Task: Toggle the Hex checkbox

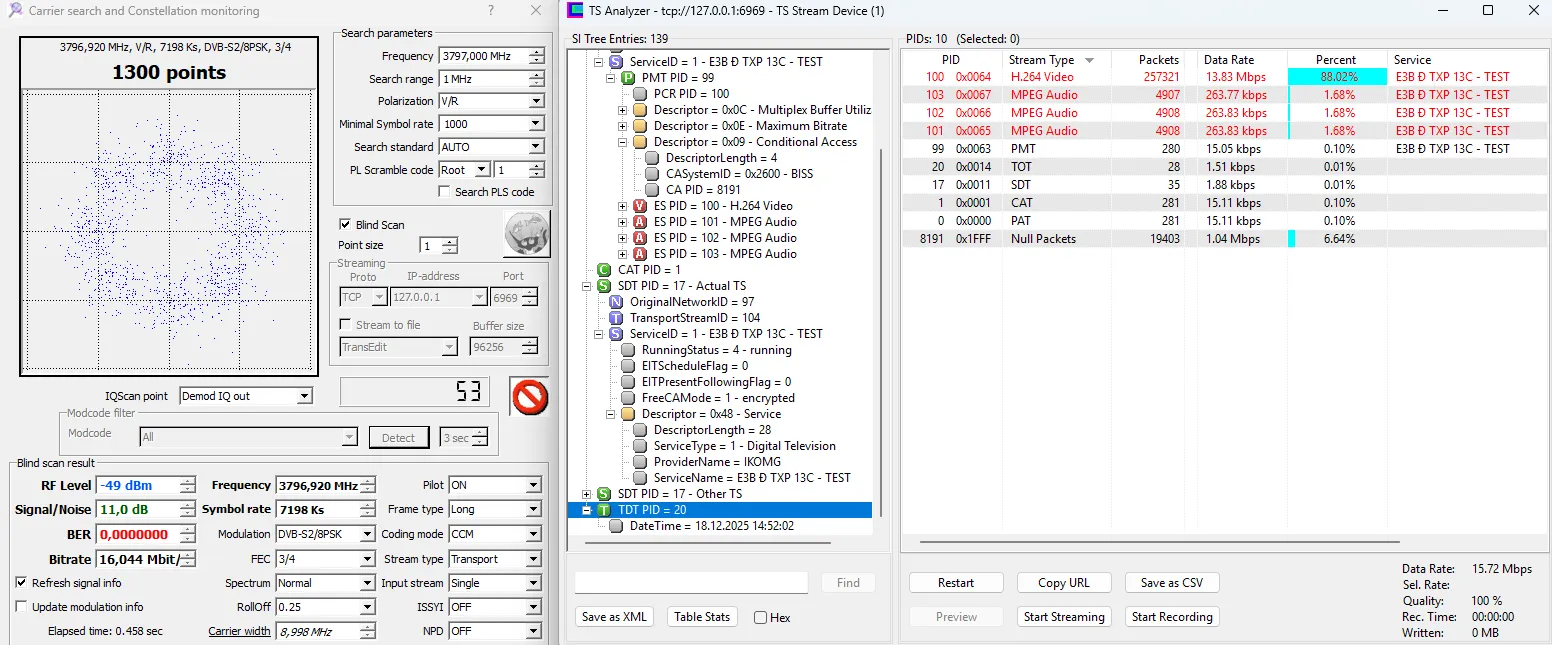Action: (x=761, y=618)
